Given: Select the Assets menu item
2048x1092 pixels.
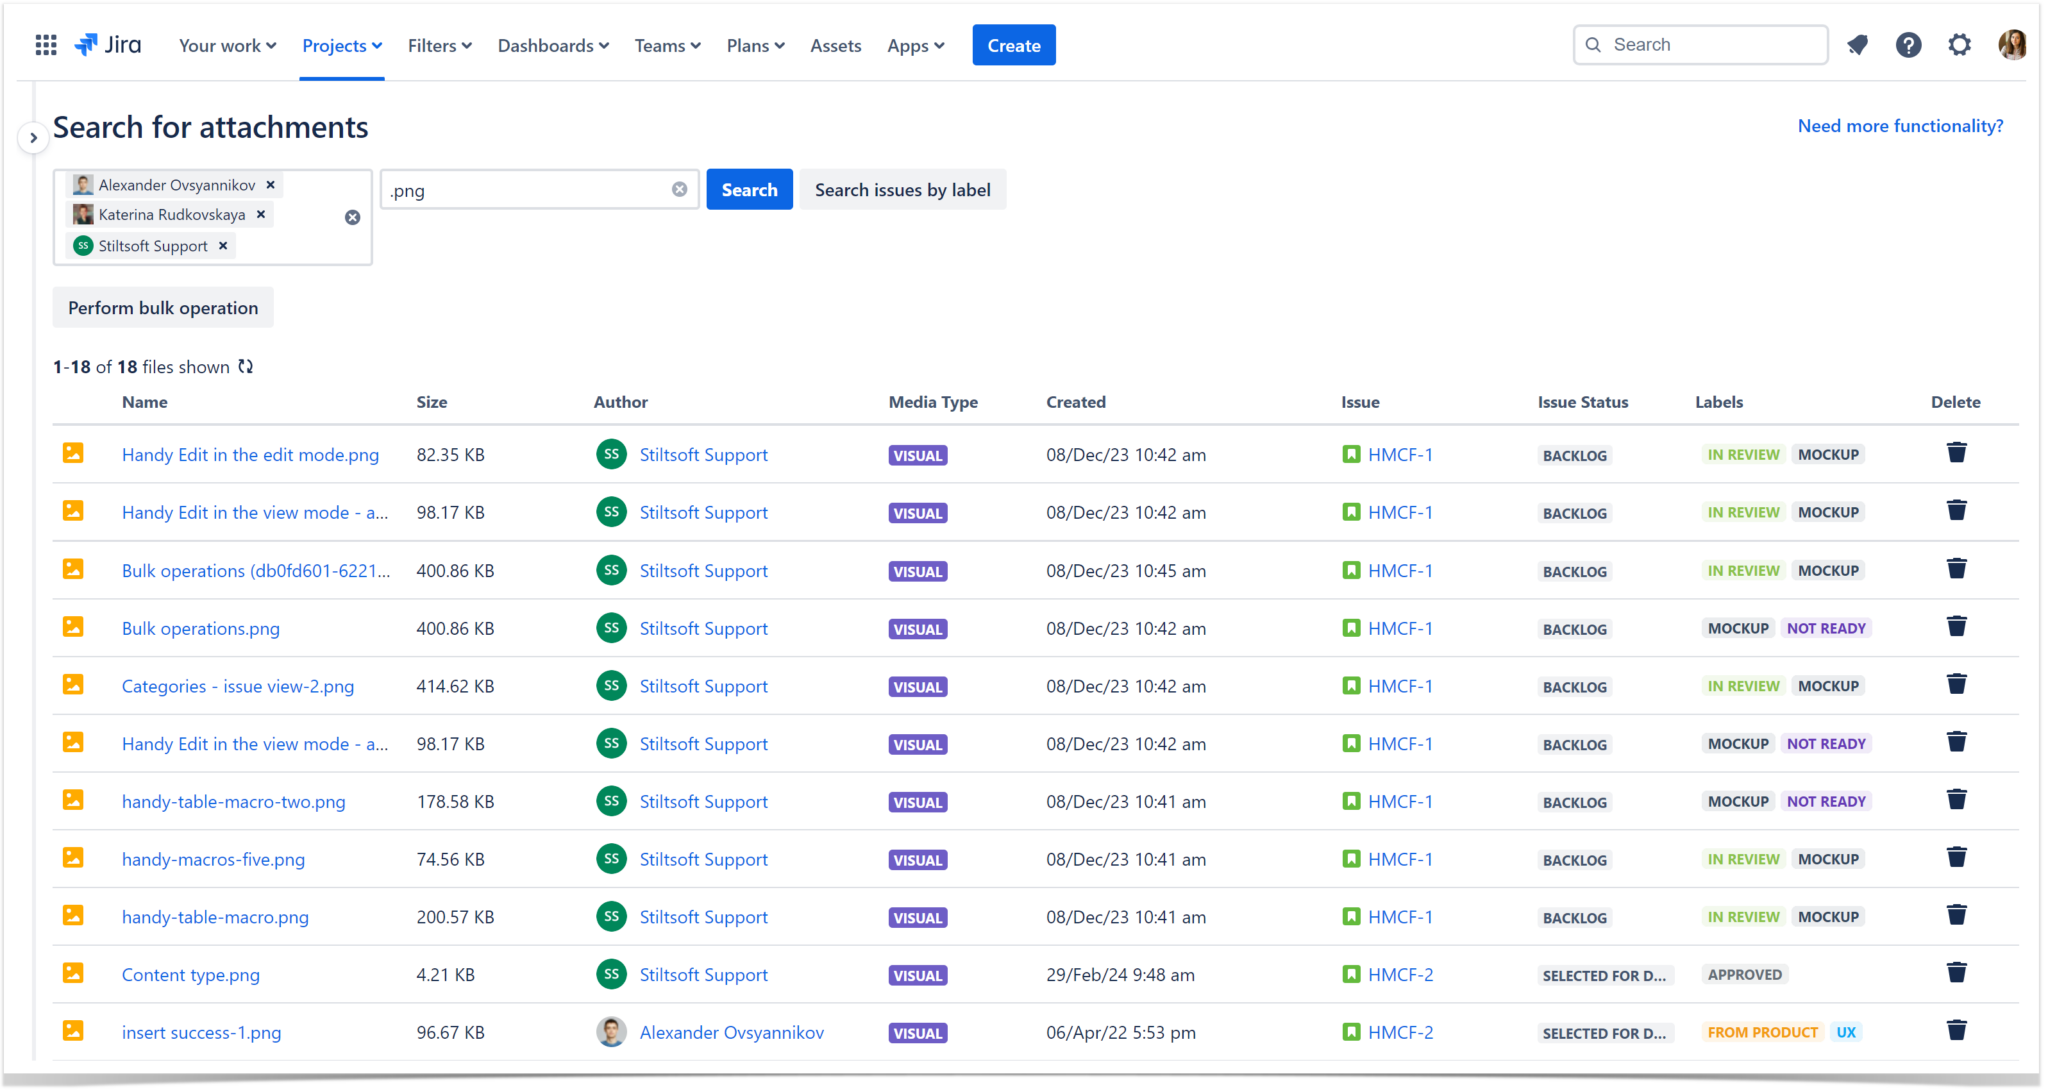Looking at the screenshot, I should 836,45.
